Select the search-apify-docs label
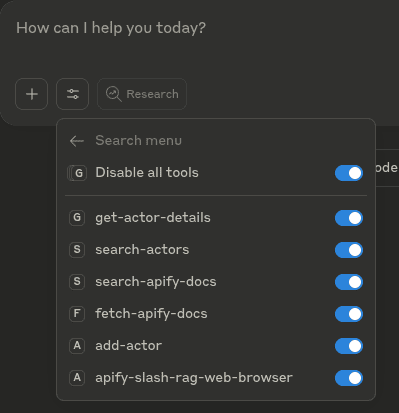The height and width of the screenshot is (413, 399). click(x=156, y=282)
